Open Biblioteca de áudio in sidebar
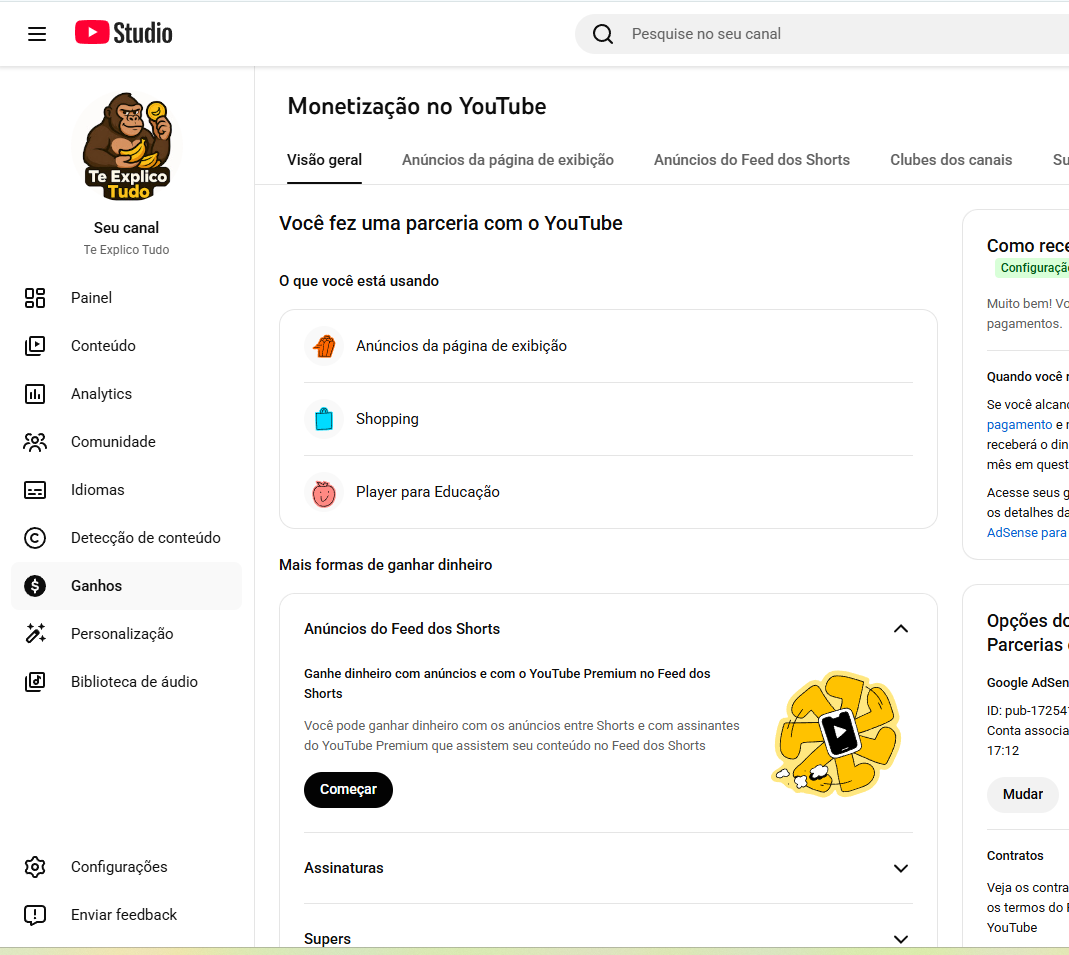This screenshot has width=1069, height=955. [126, 682]
